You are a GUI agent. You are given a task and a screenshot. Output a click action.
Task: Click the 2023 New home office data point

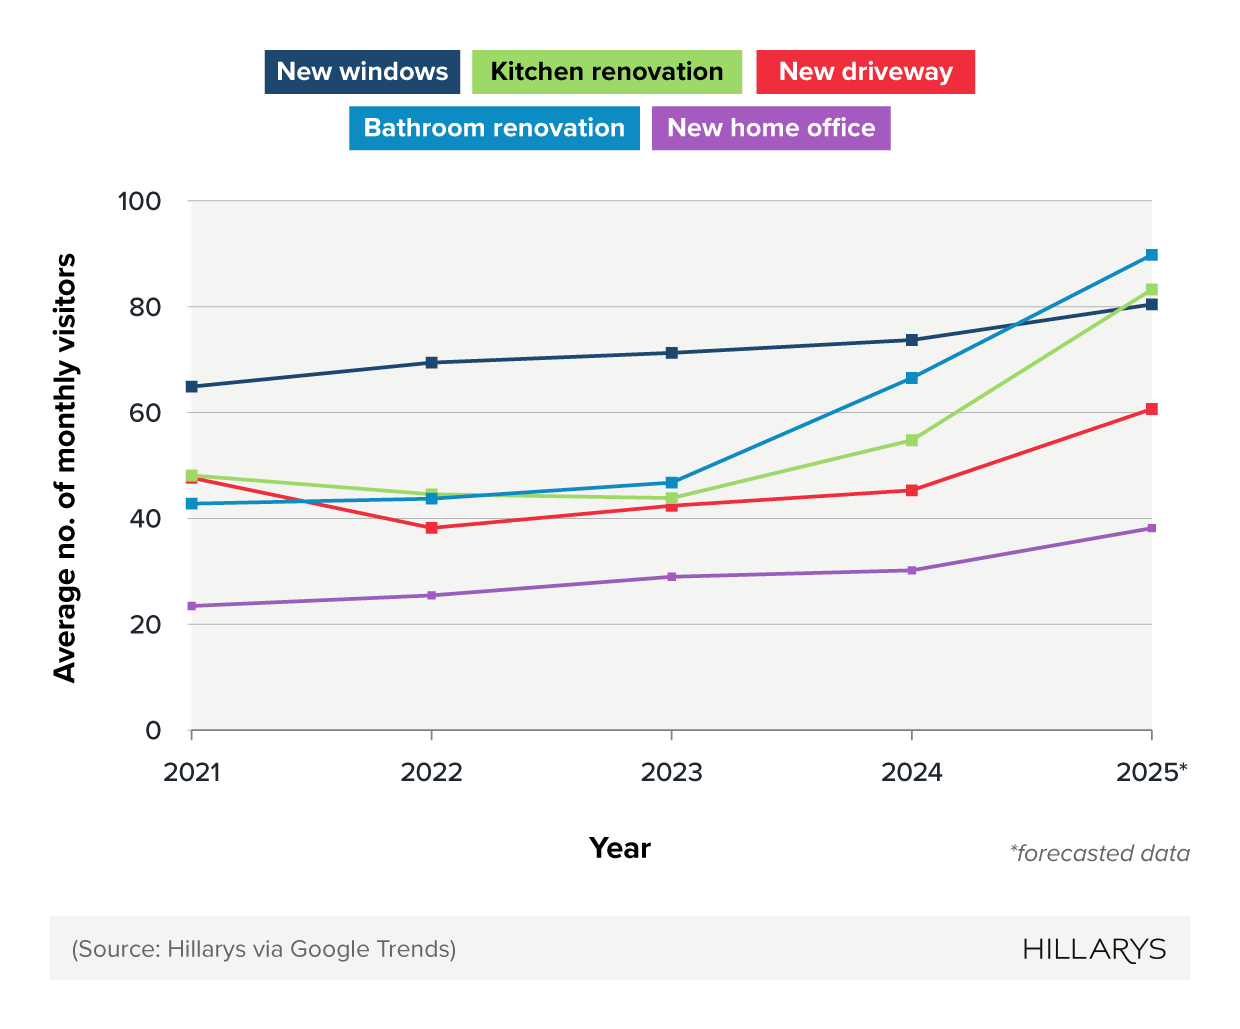click(673, 576)
